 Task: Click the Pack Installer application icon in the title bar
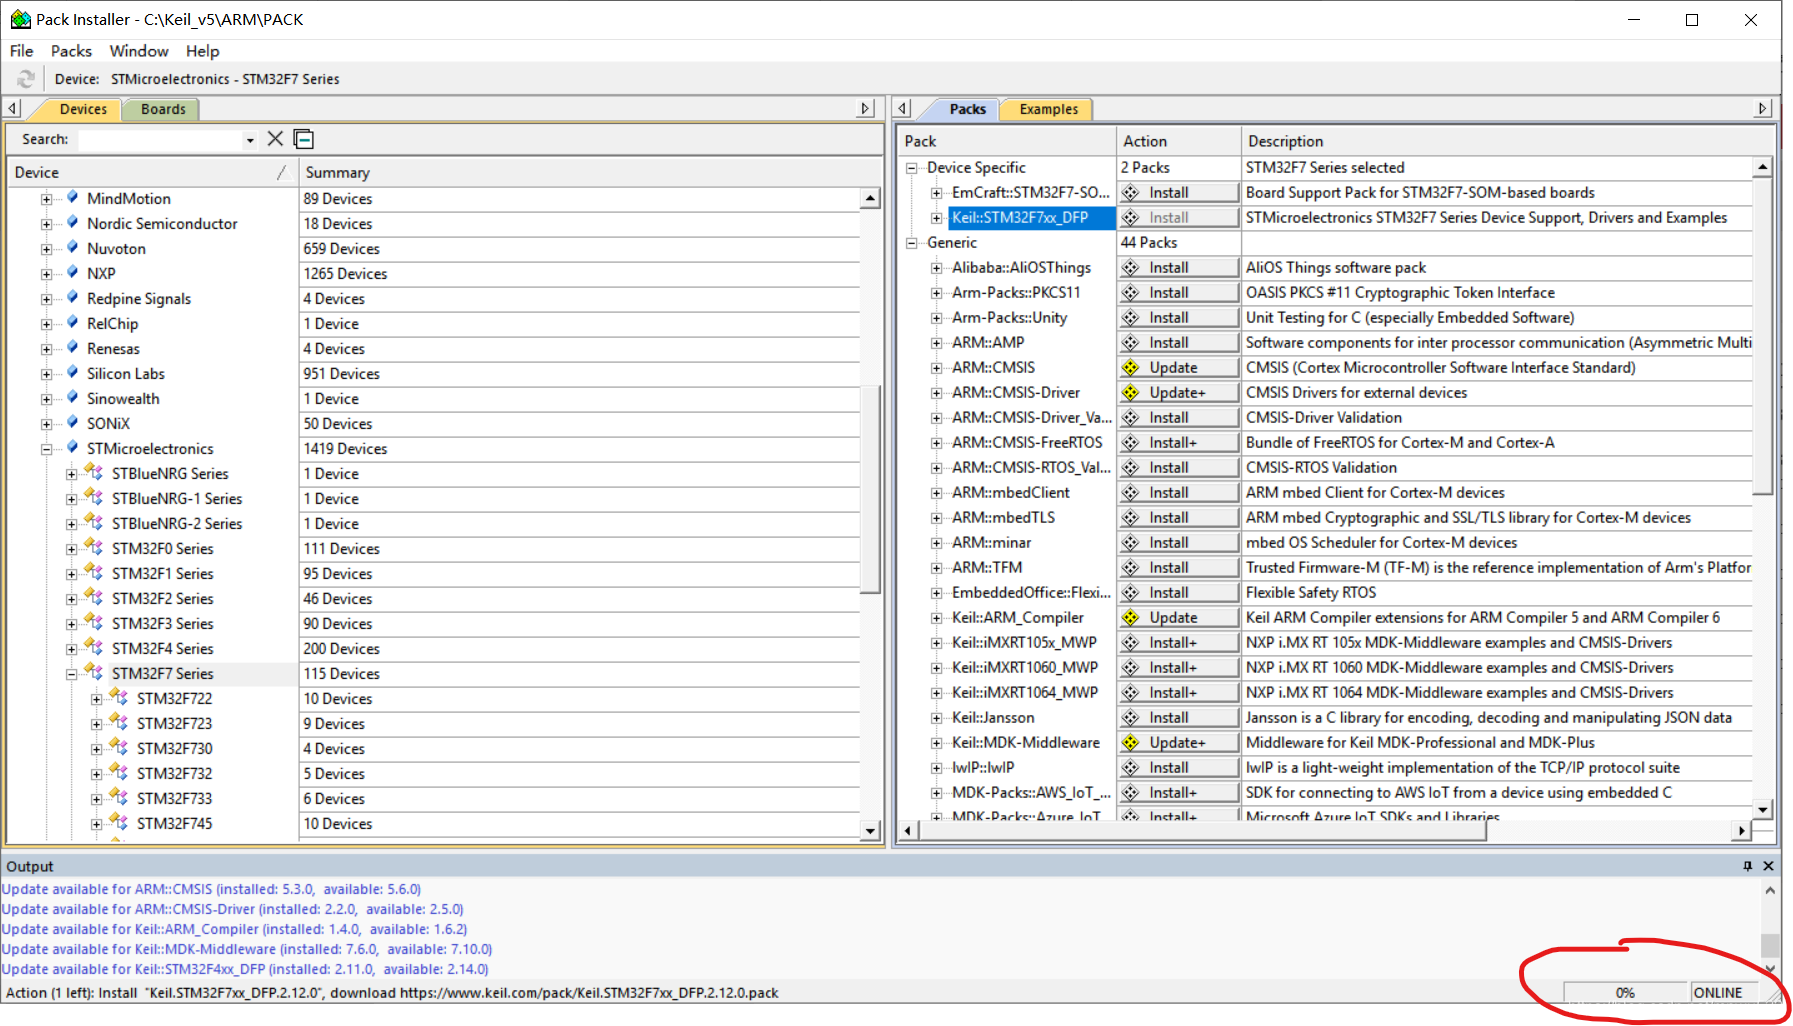(20, 19)
